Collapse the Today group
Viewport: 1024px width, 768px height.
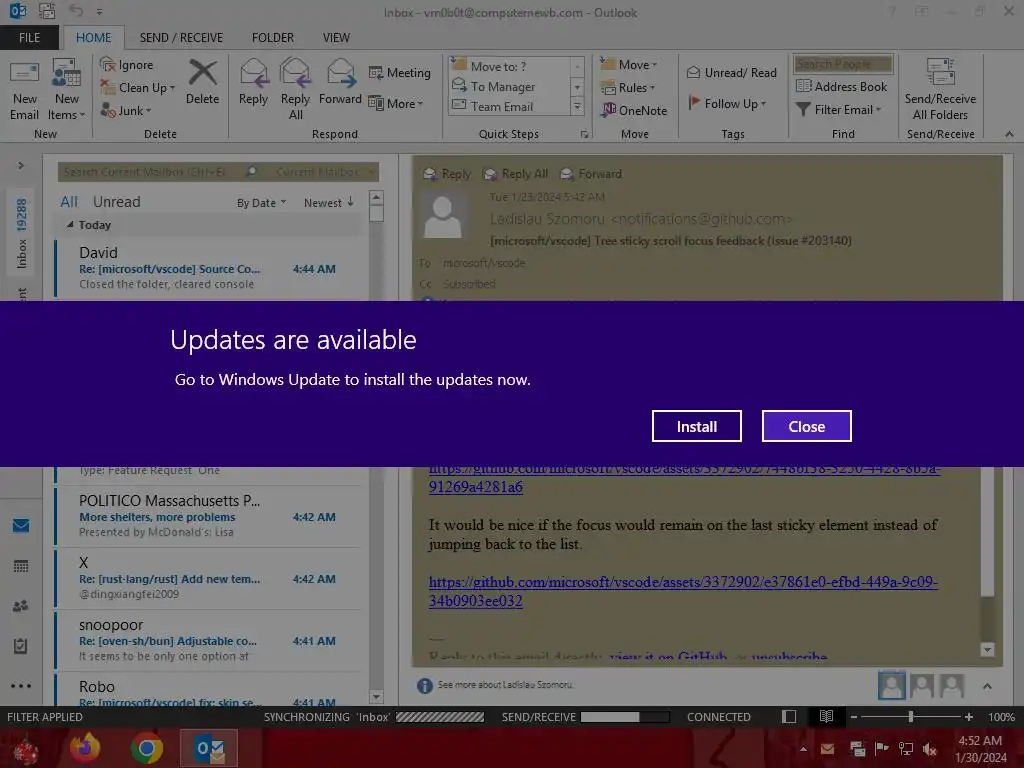[x=70, y=225]
